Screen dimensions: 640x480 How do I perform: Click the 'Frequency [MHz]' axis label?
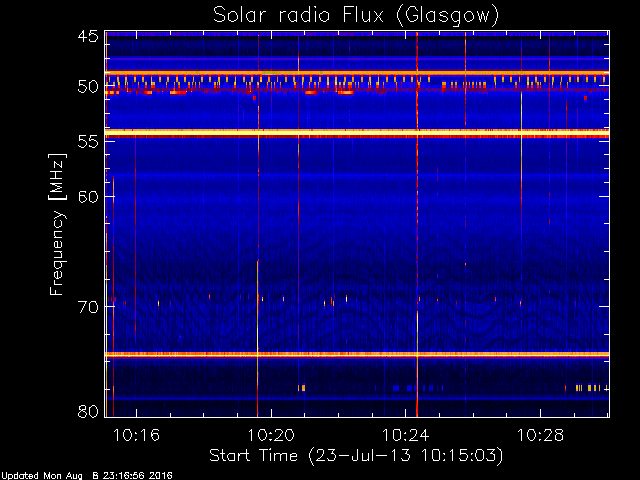(x=57, y=224)
